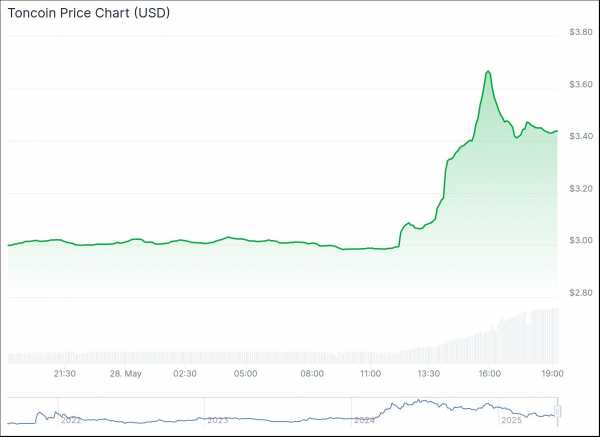The image size is (600, 437).
Task: Click the 2024 label in range navigator
Action: click(x=364, y=420)
